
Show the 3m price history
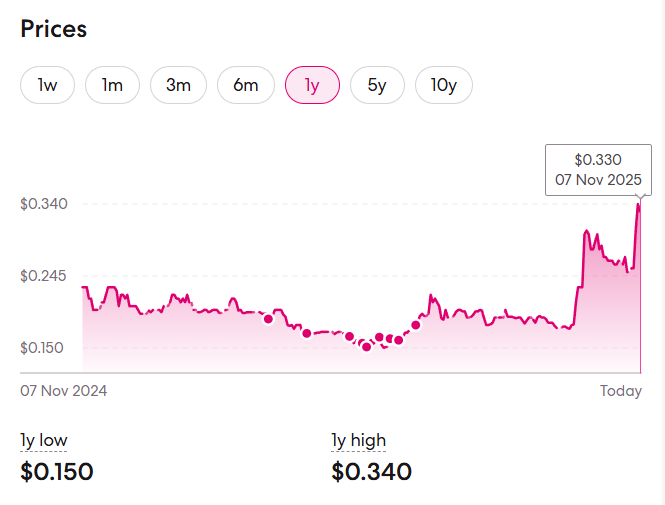pyautogui.click(x=178, y=85)
